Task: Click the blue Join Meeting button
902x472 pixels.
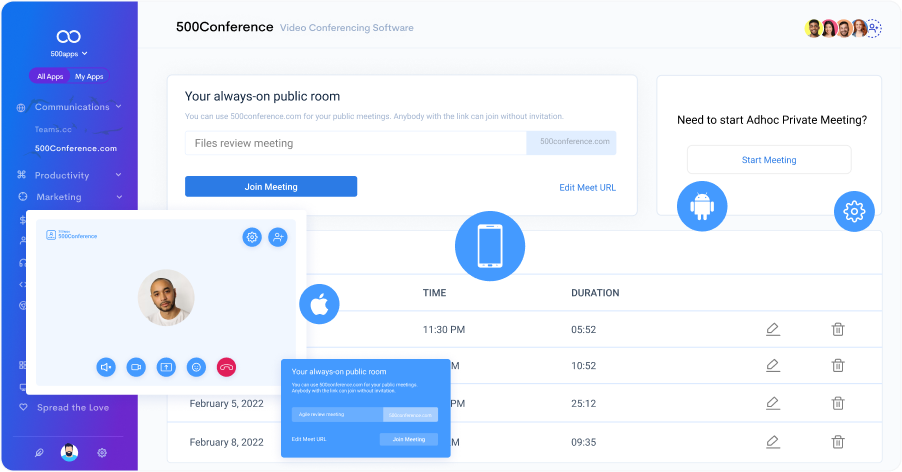Action: pyautogui.click(x=271, y=187)
